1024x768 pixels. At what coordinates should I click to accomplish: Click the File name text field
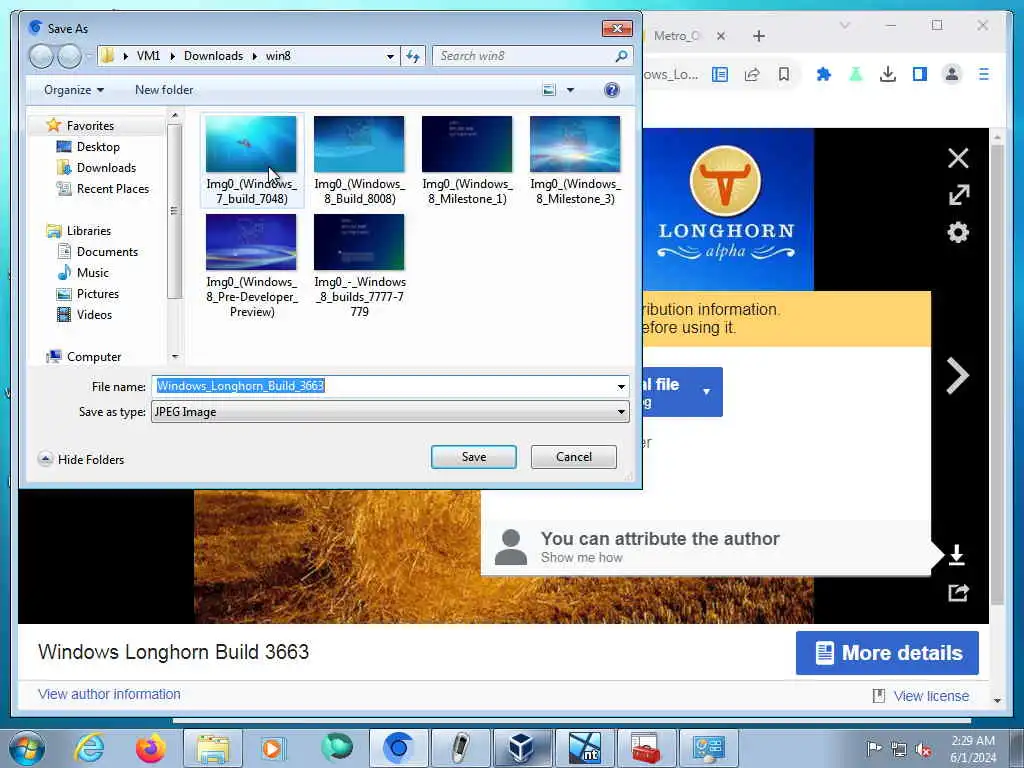pos(383,386)
